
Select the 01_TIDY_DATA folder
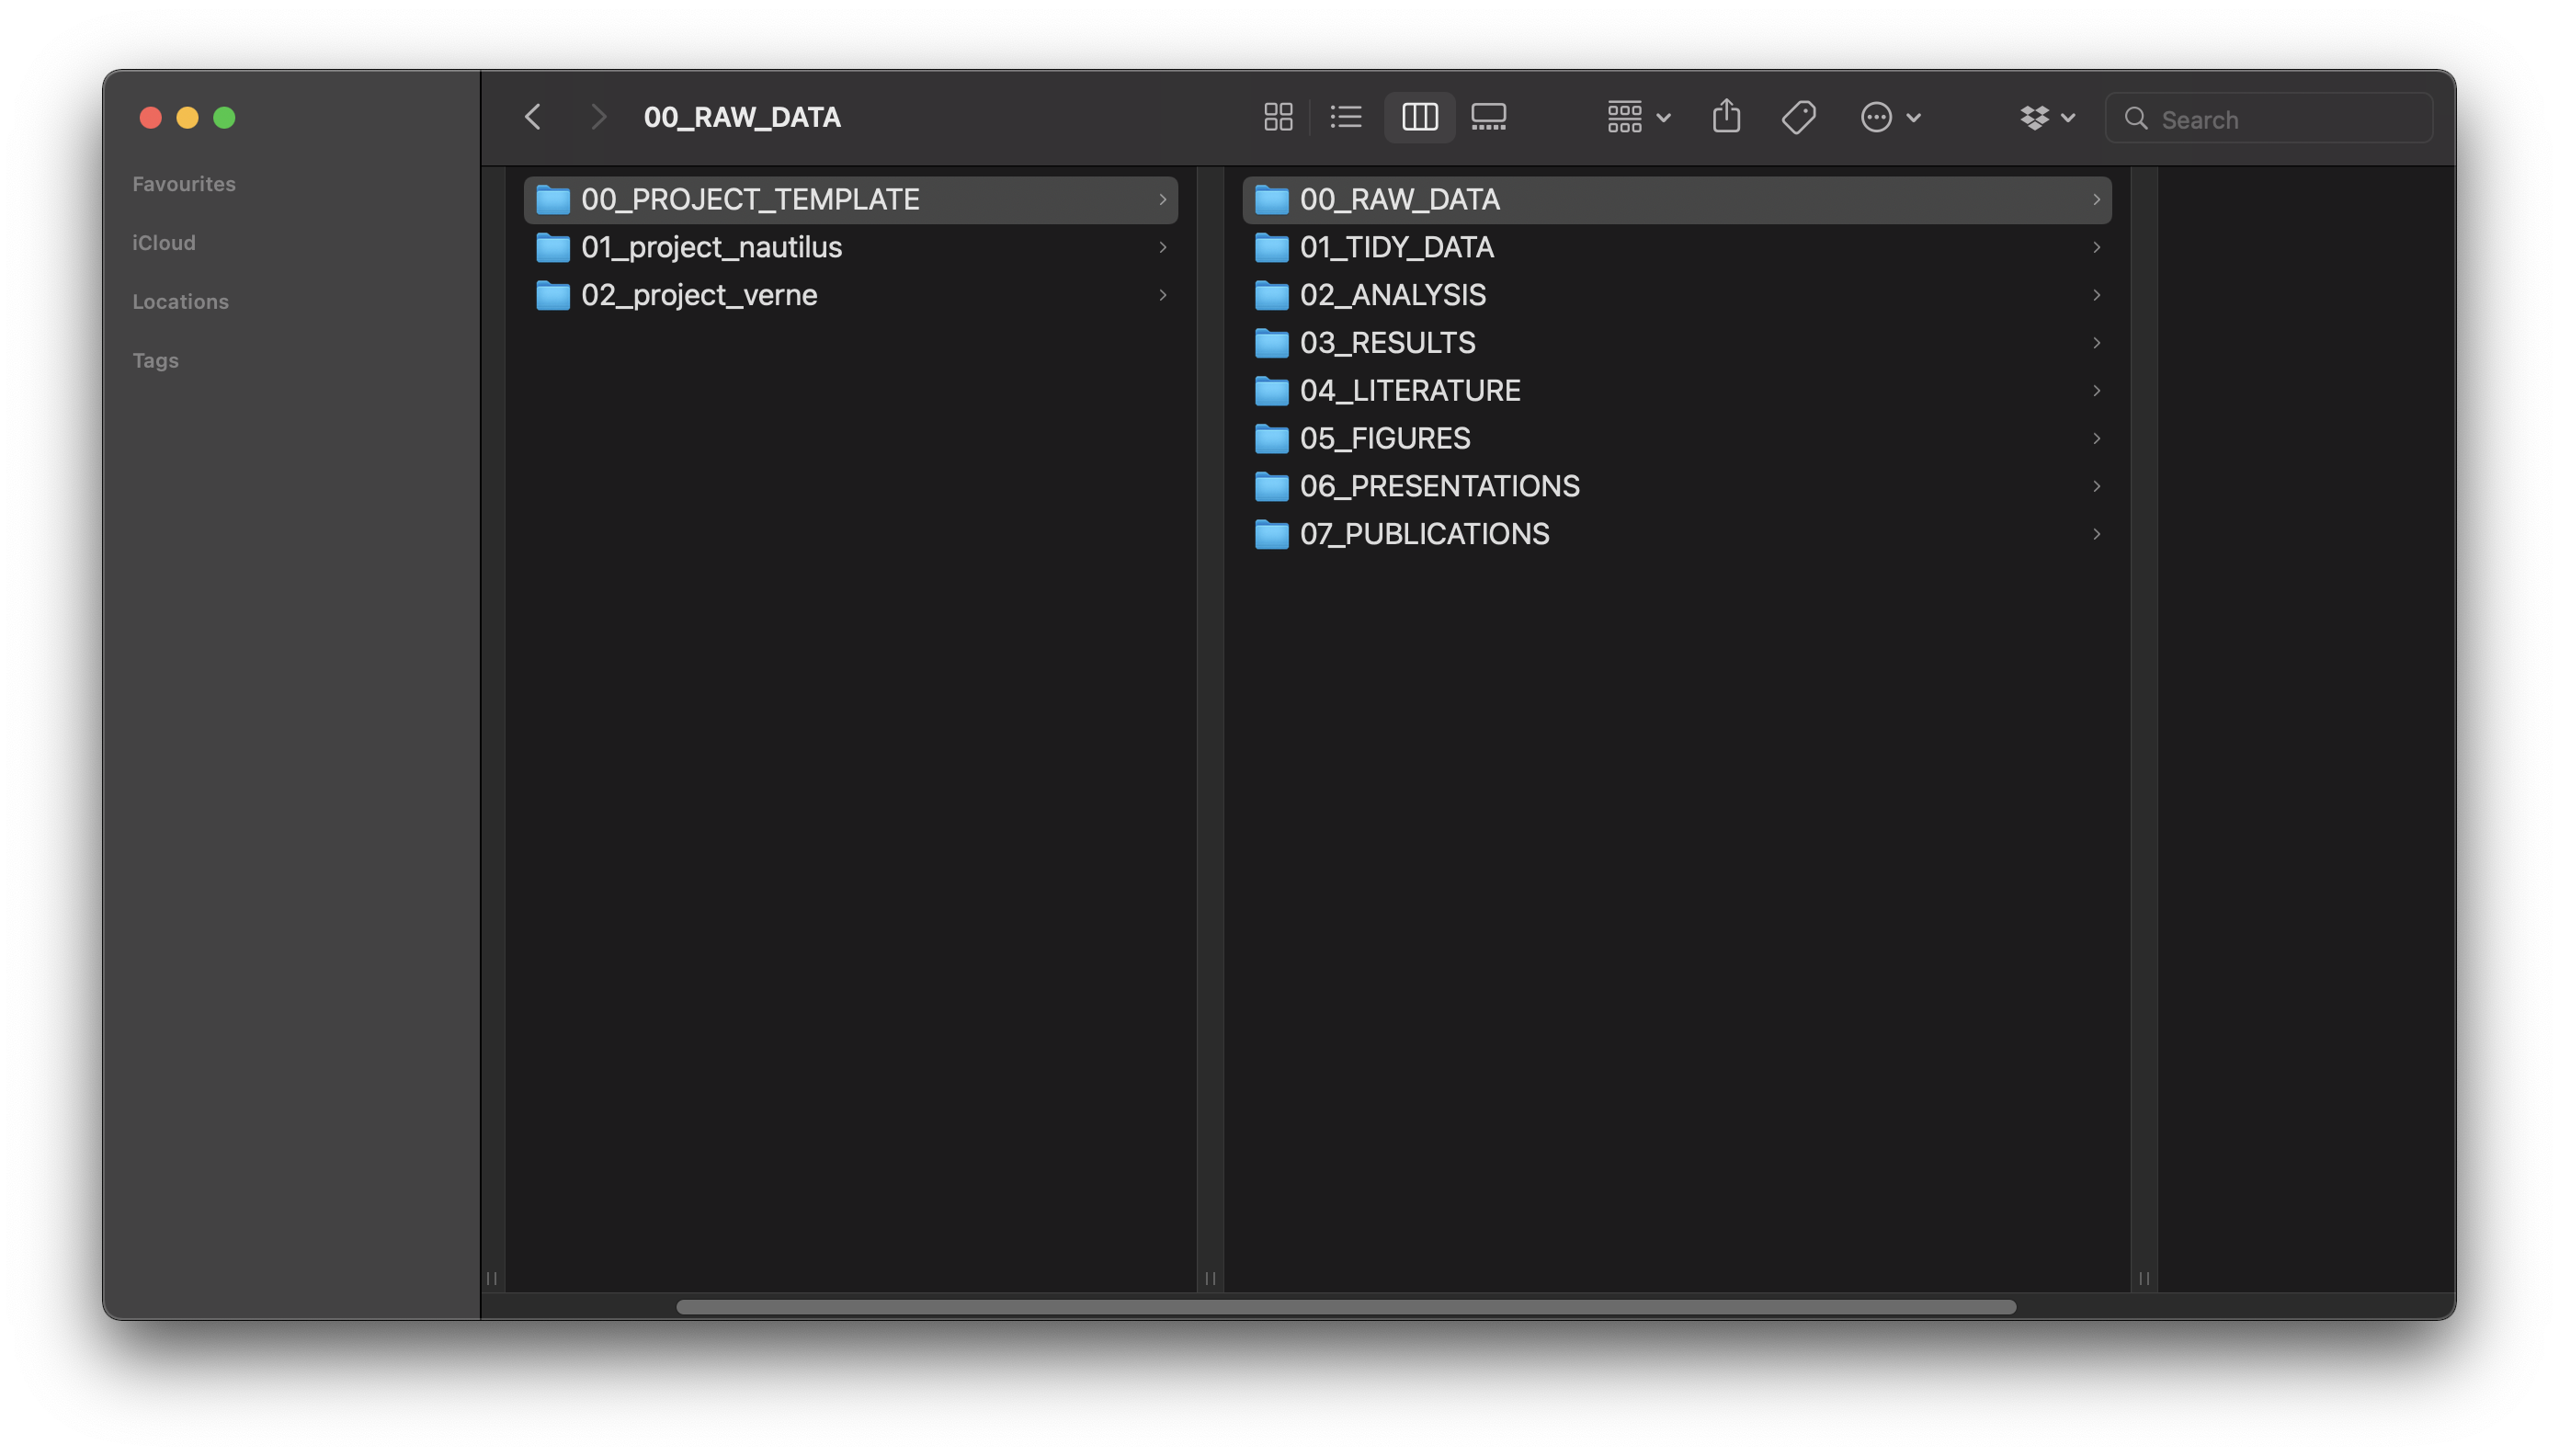(x=1676, y=247)
